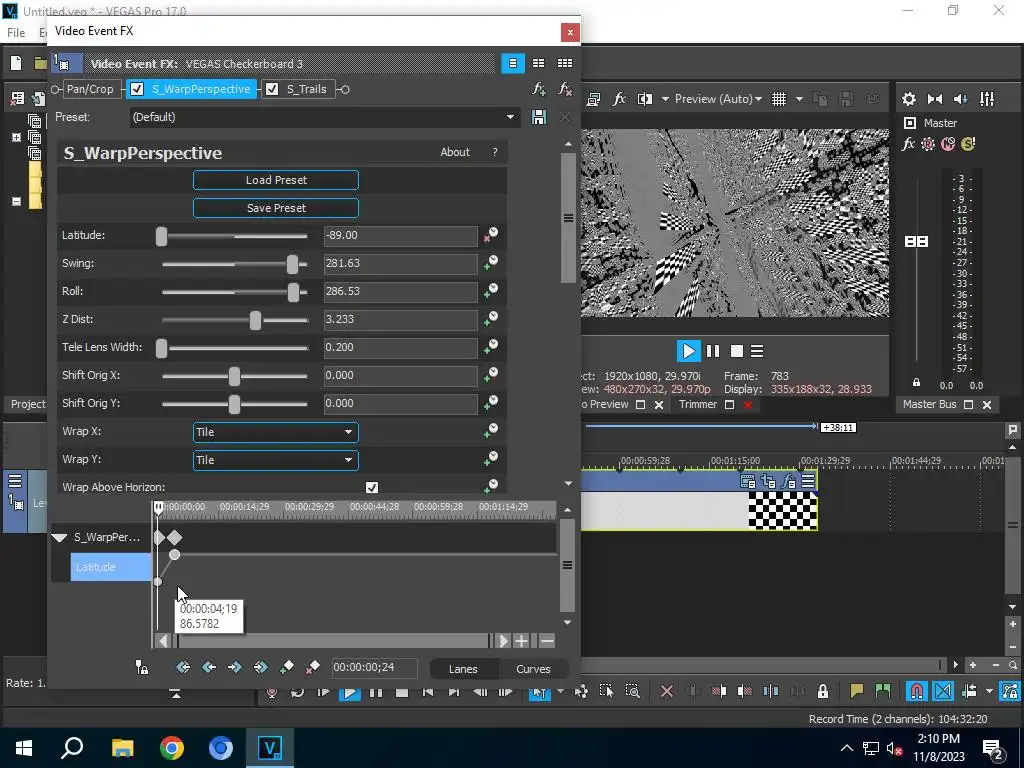The height and width of the screenshot is (768, 1024).
Task: Switch to single-column list view layout icon
Action: coord(513,63)
